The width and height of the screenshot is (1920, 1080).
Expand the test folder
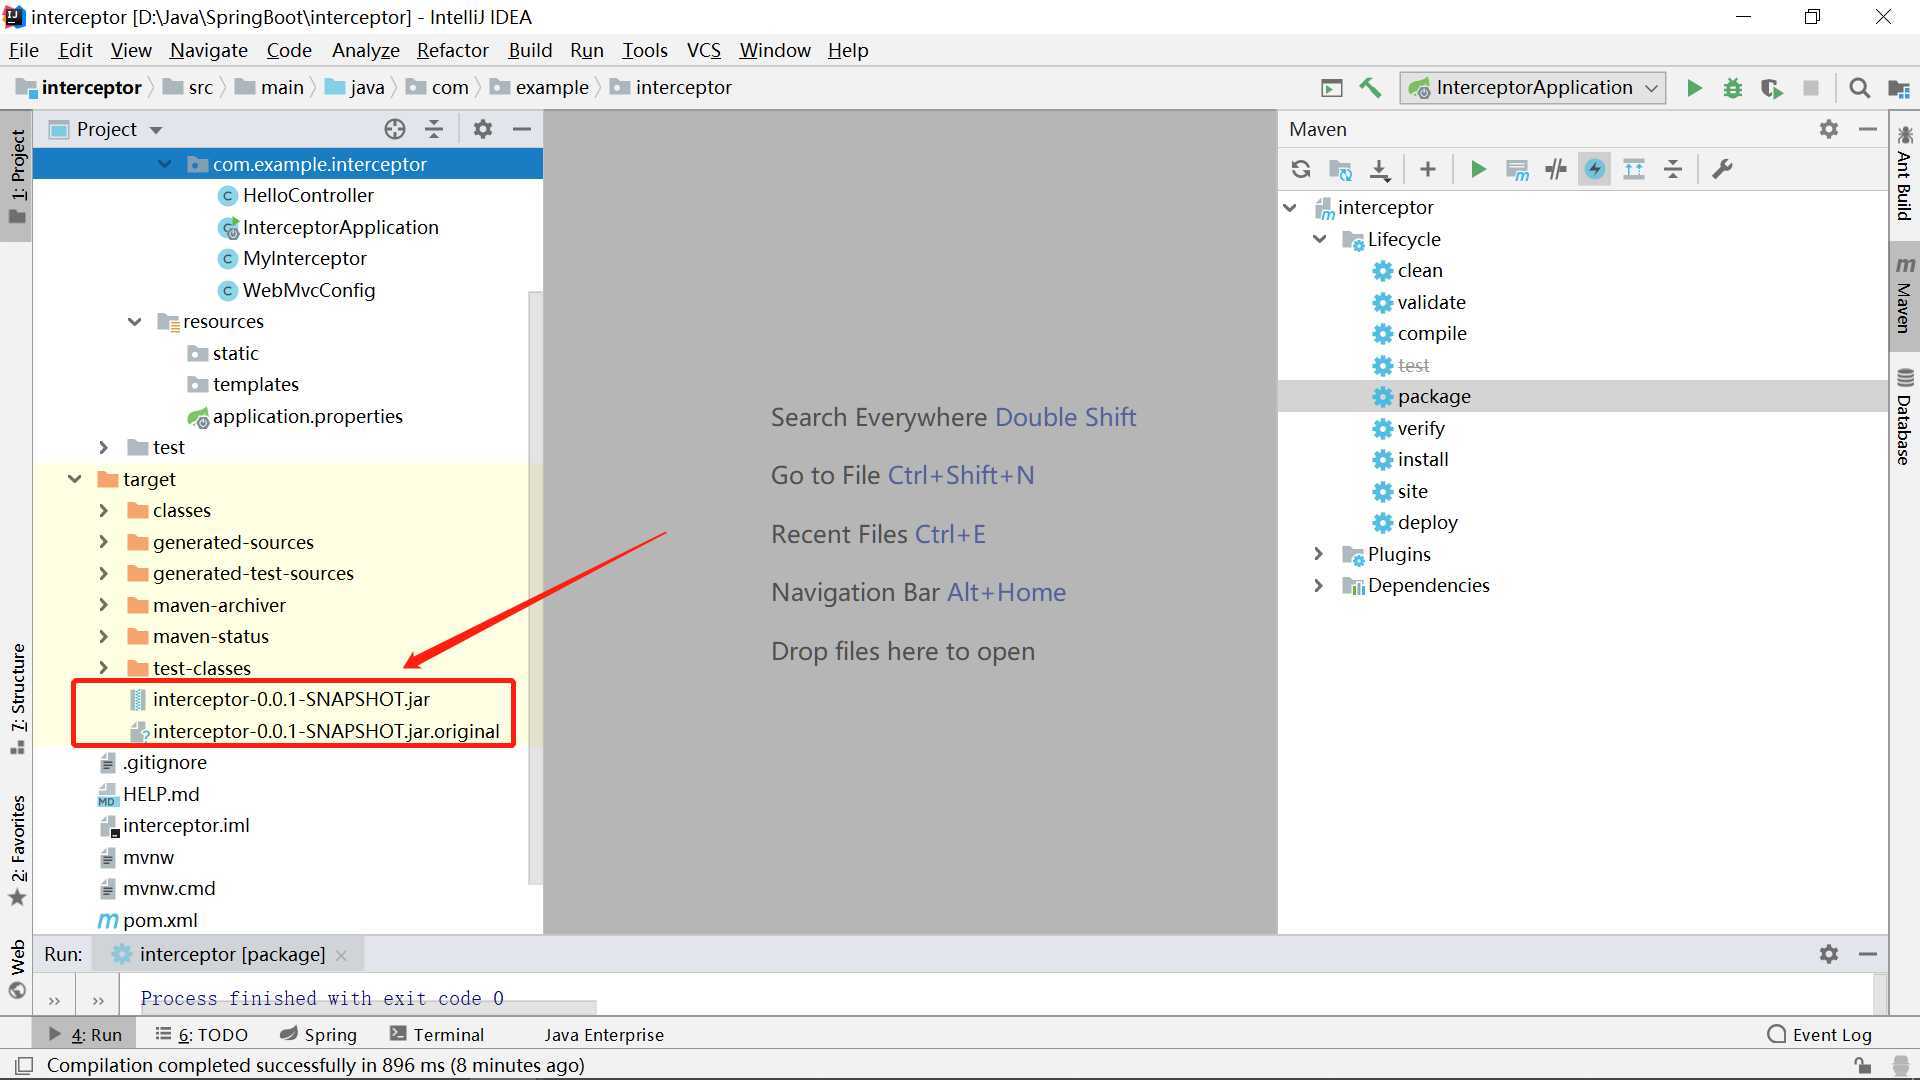pos(104,447)
